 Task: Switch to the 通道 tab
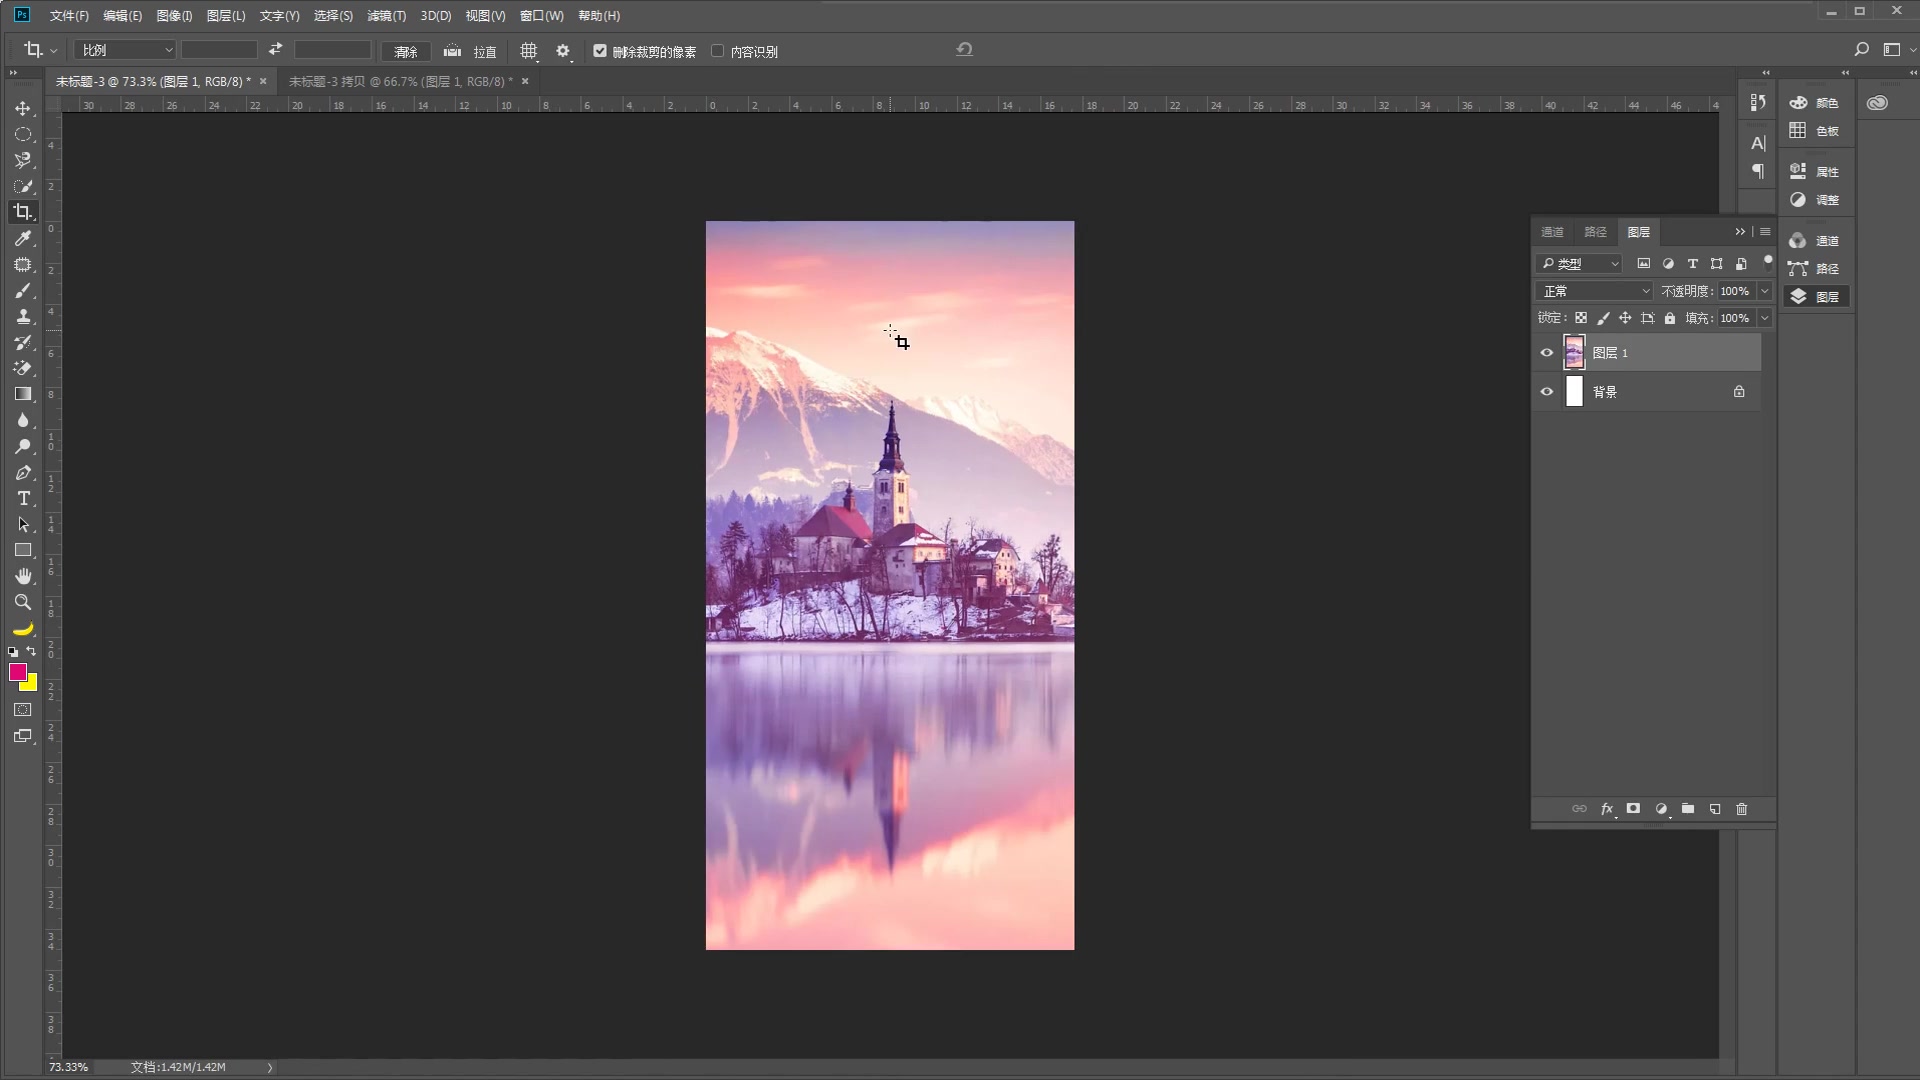tap(1553, 231)
